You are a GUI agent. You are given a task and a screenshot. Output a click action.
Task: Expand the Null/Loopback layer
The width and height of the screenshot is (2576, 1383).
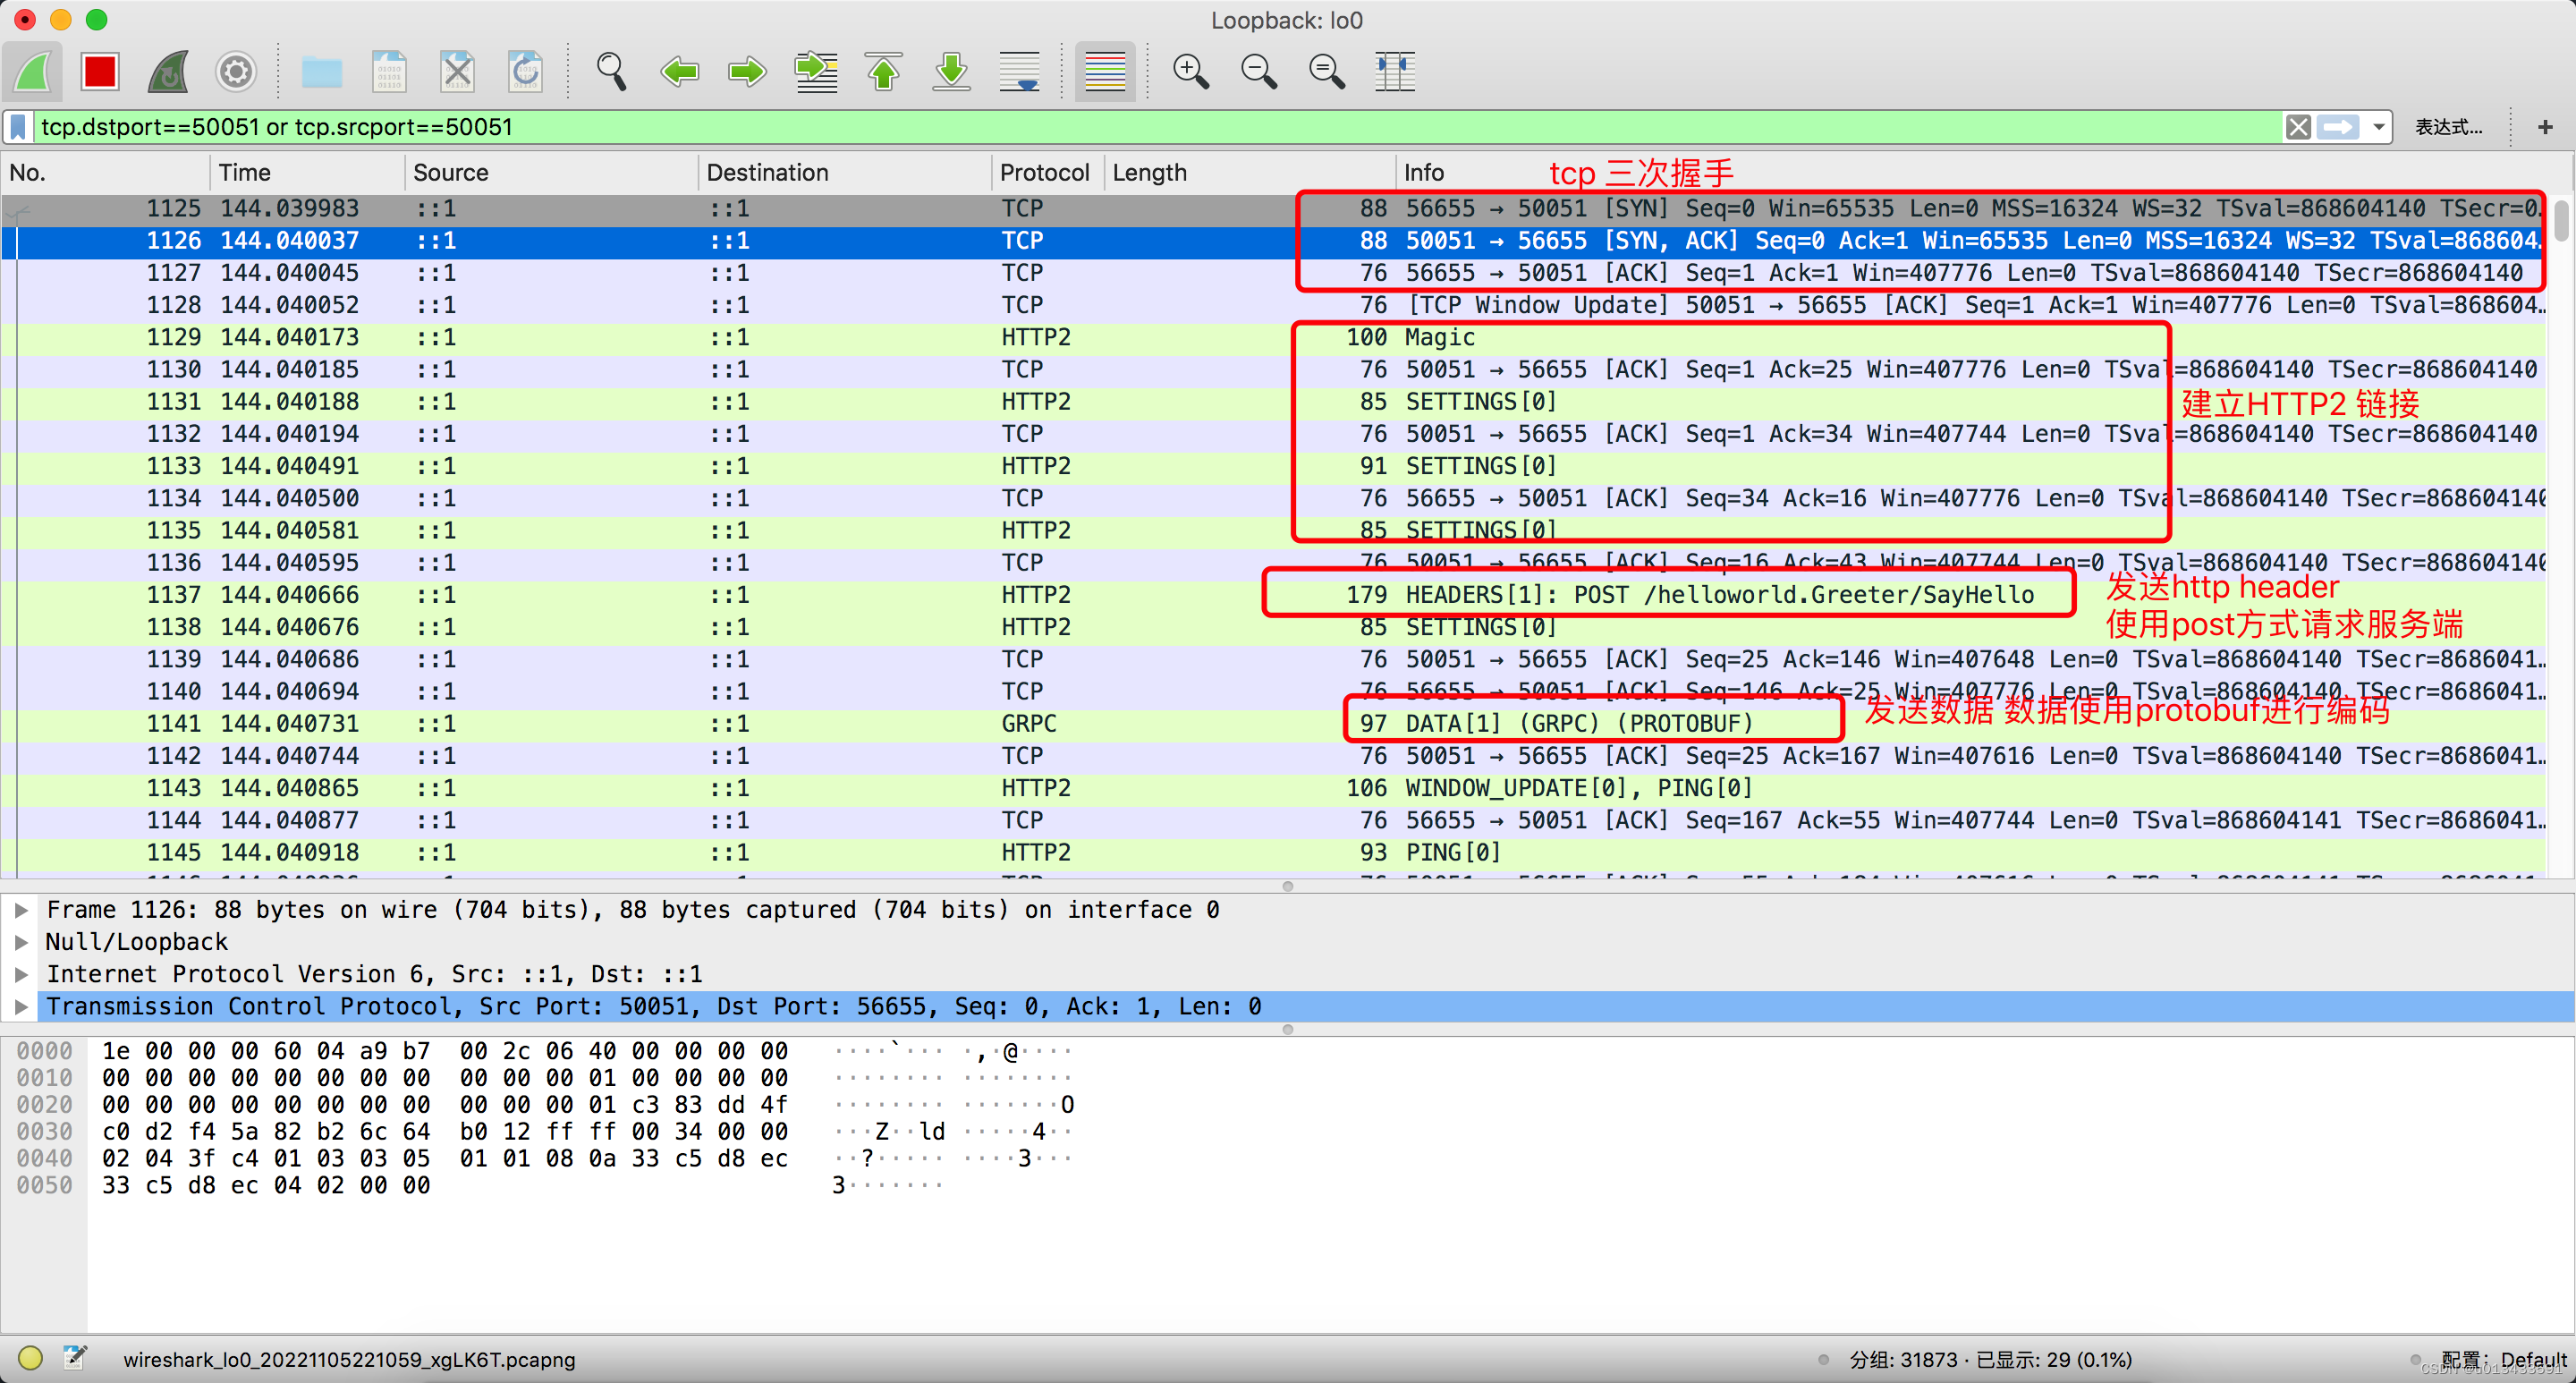tap(20, 942)
